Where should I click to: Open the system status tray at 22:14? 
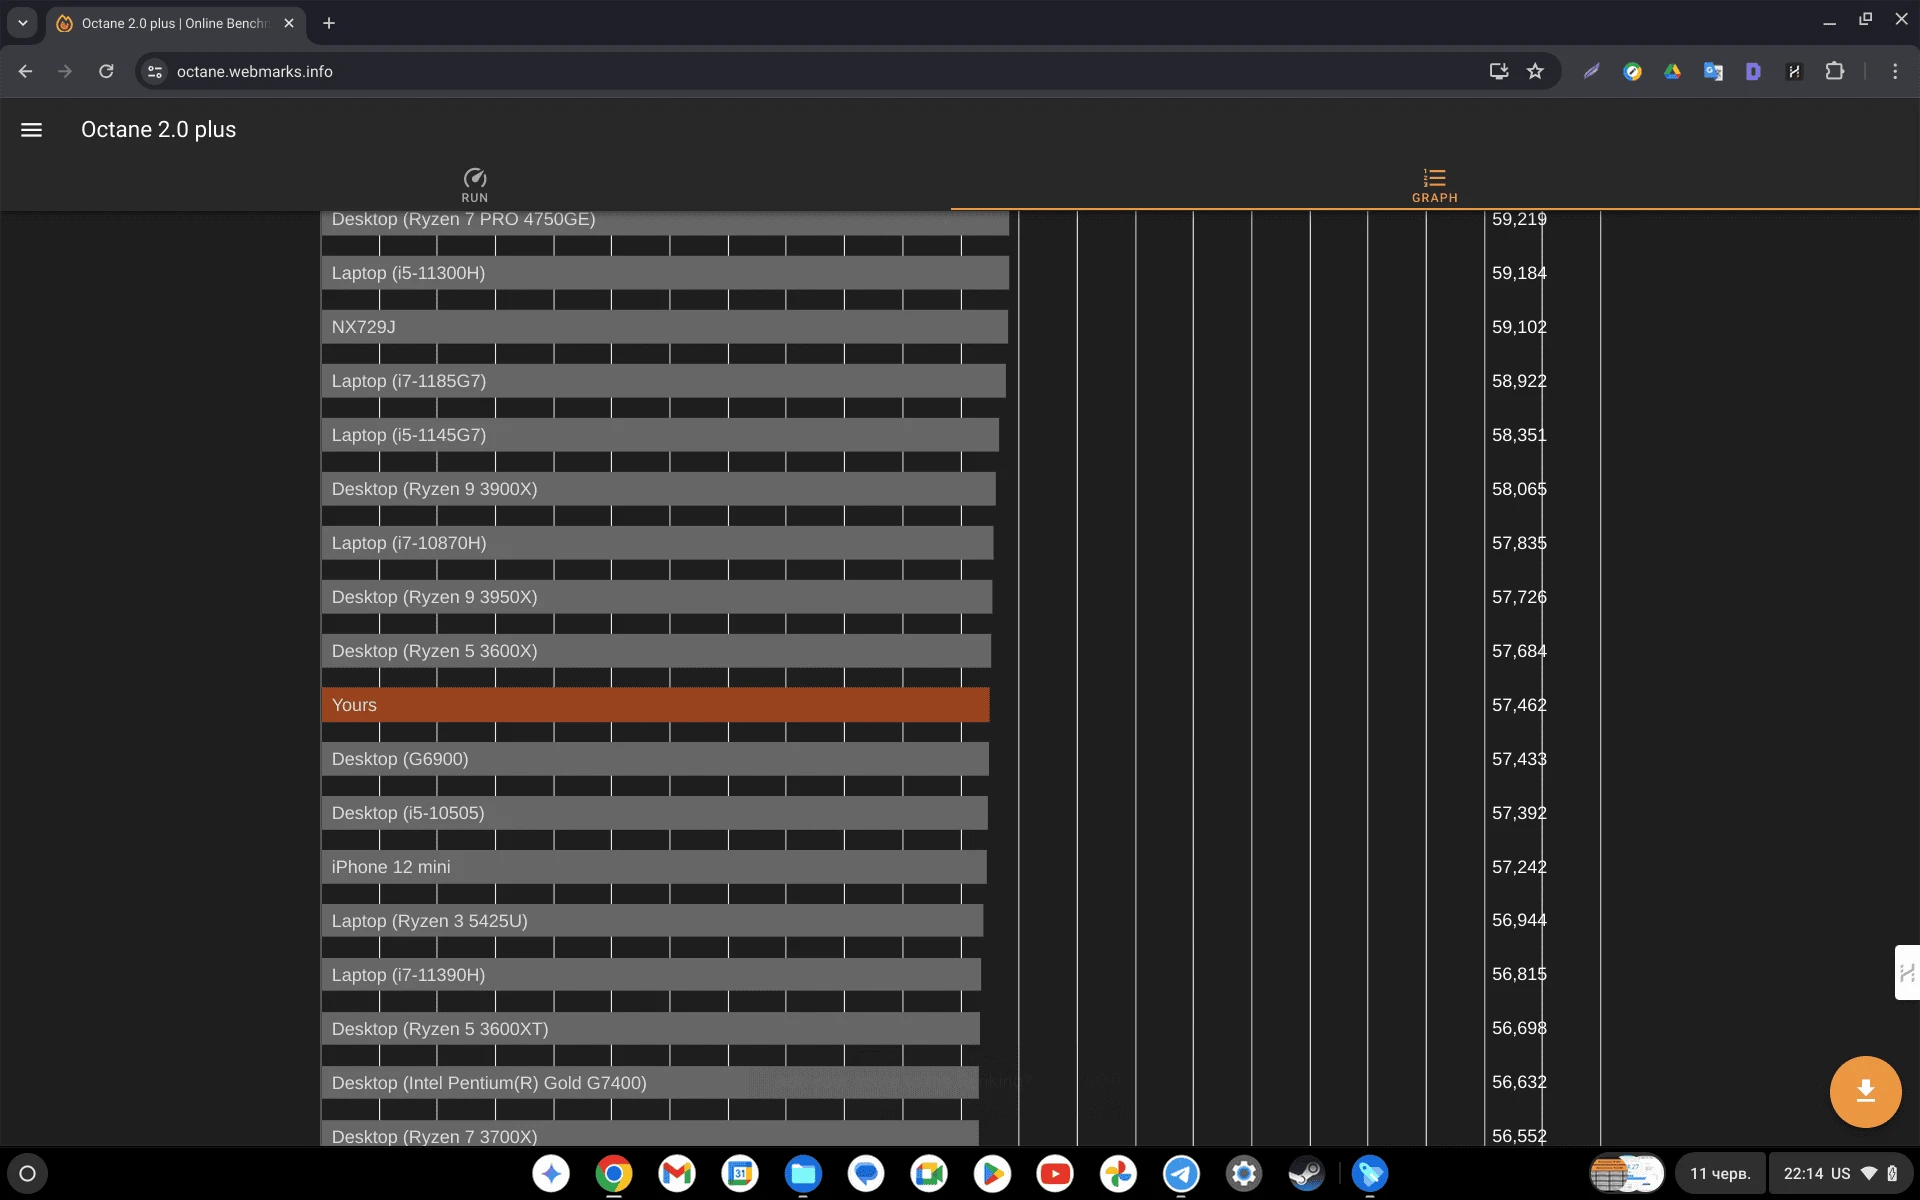point(1839,1173)
